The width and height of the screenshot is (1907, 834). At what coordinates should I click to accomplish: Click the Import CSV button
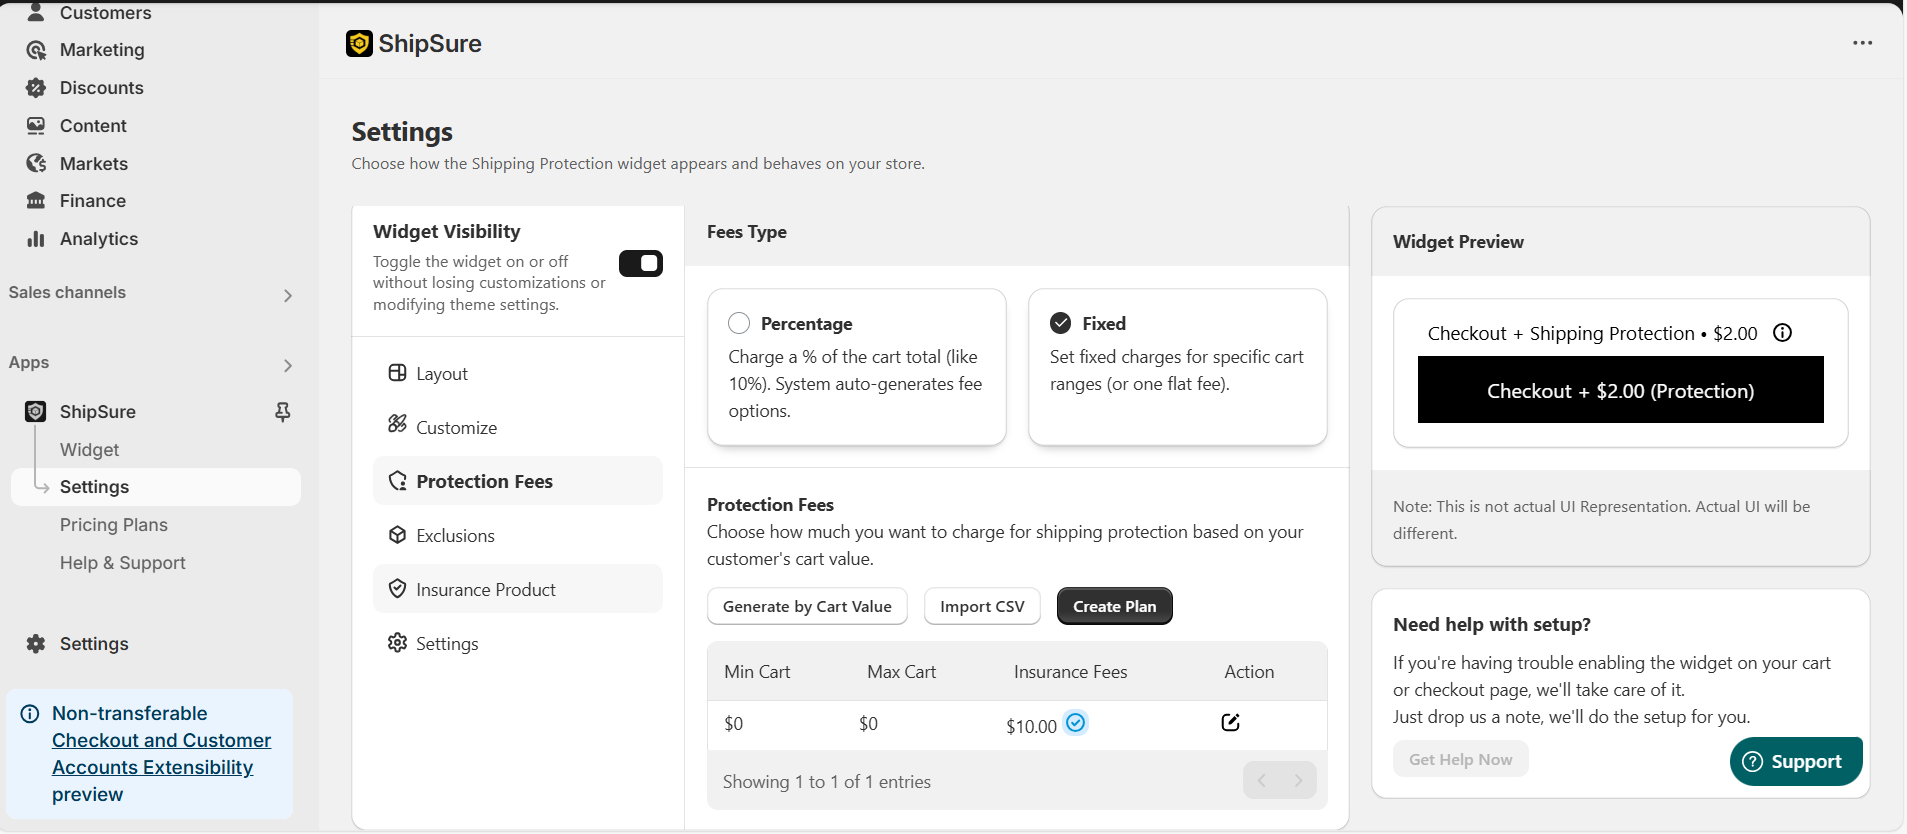[x=982, y=606]
